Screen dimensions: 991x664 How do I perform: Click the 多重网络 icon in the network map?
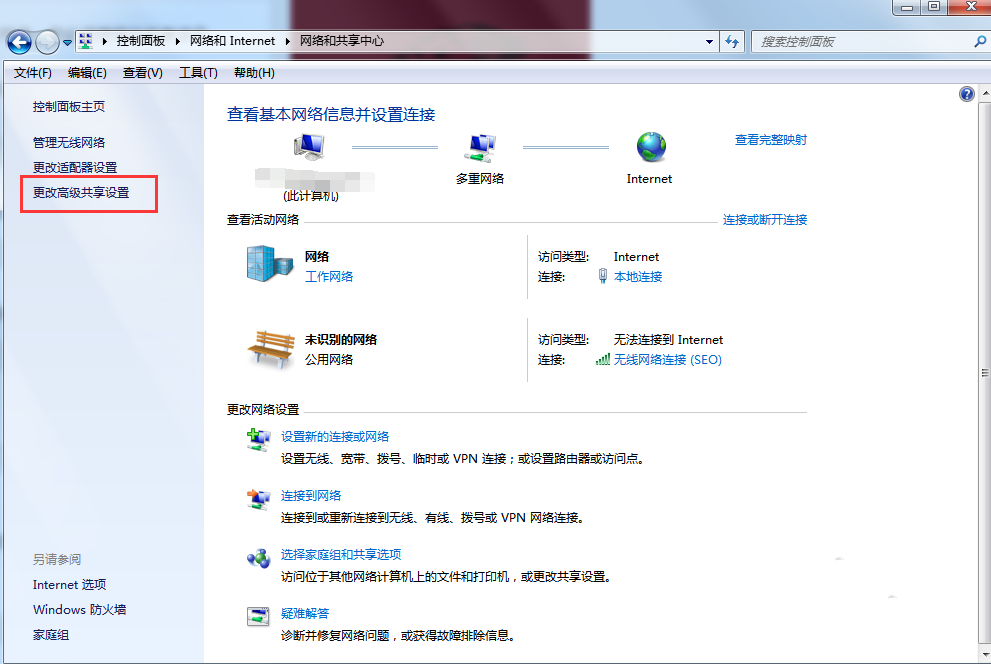click(480, 146)
